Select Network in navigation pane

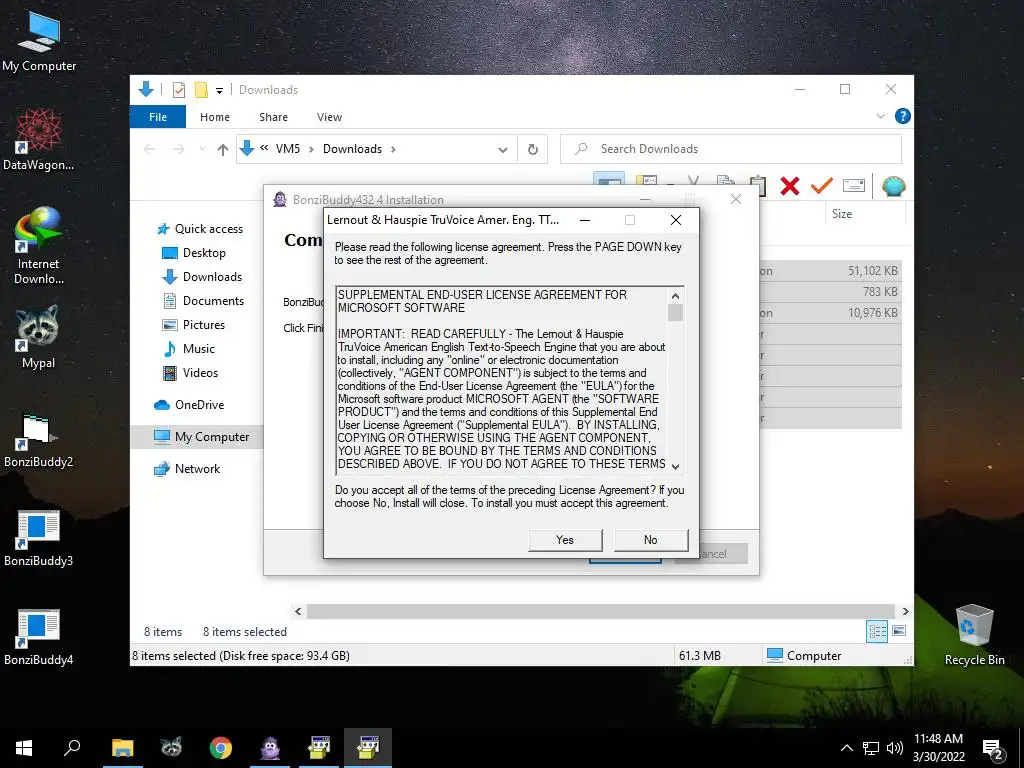pyautogui.click(x=187, y=469)
